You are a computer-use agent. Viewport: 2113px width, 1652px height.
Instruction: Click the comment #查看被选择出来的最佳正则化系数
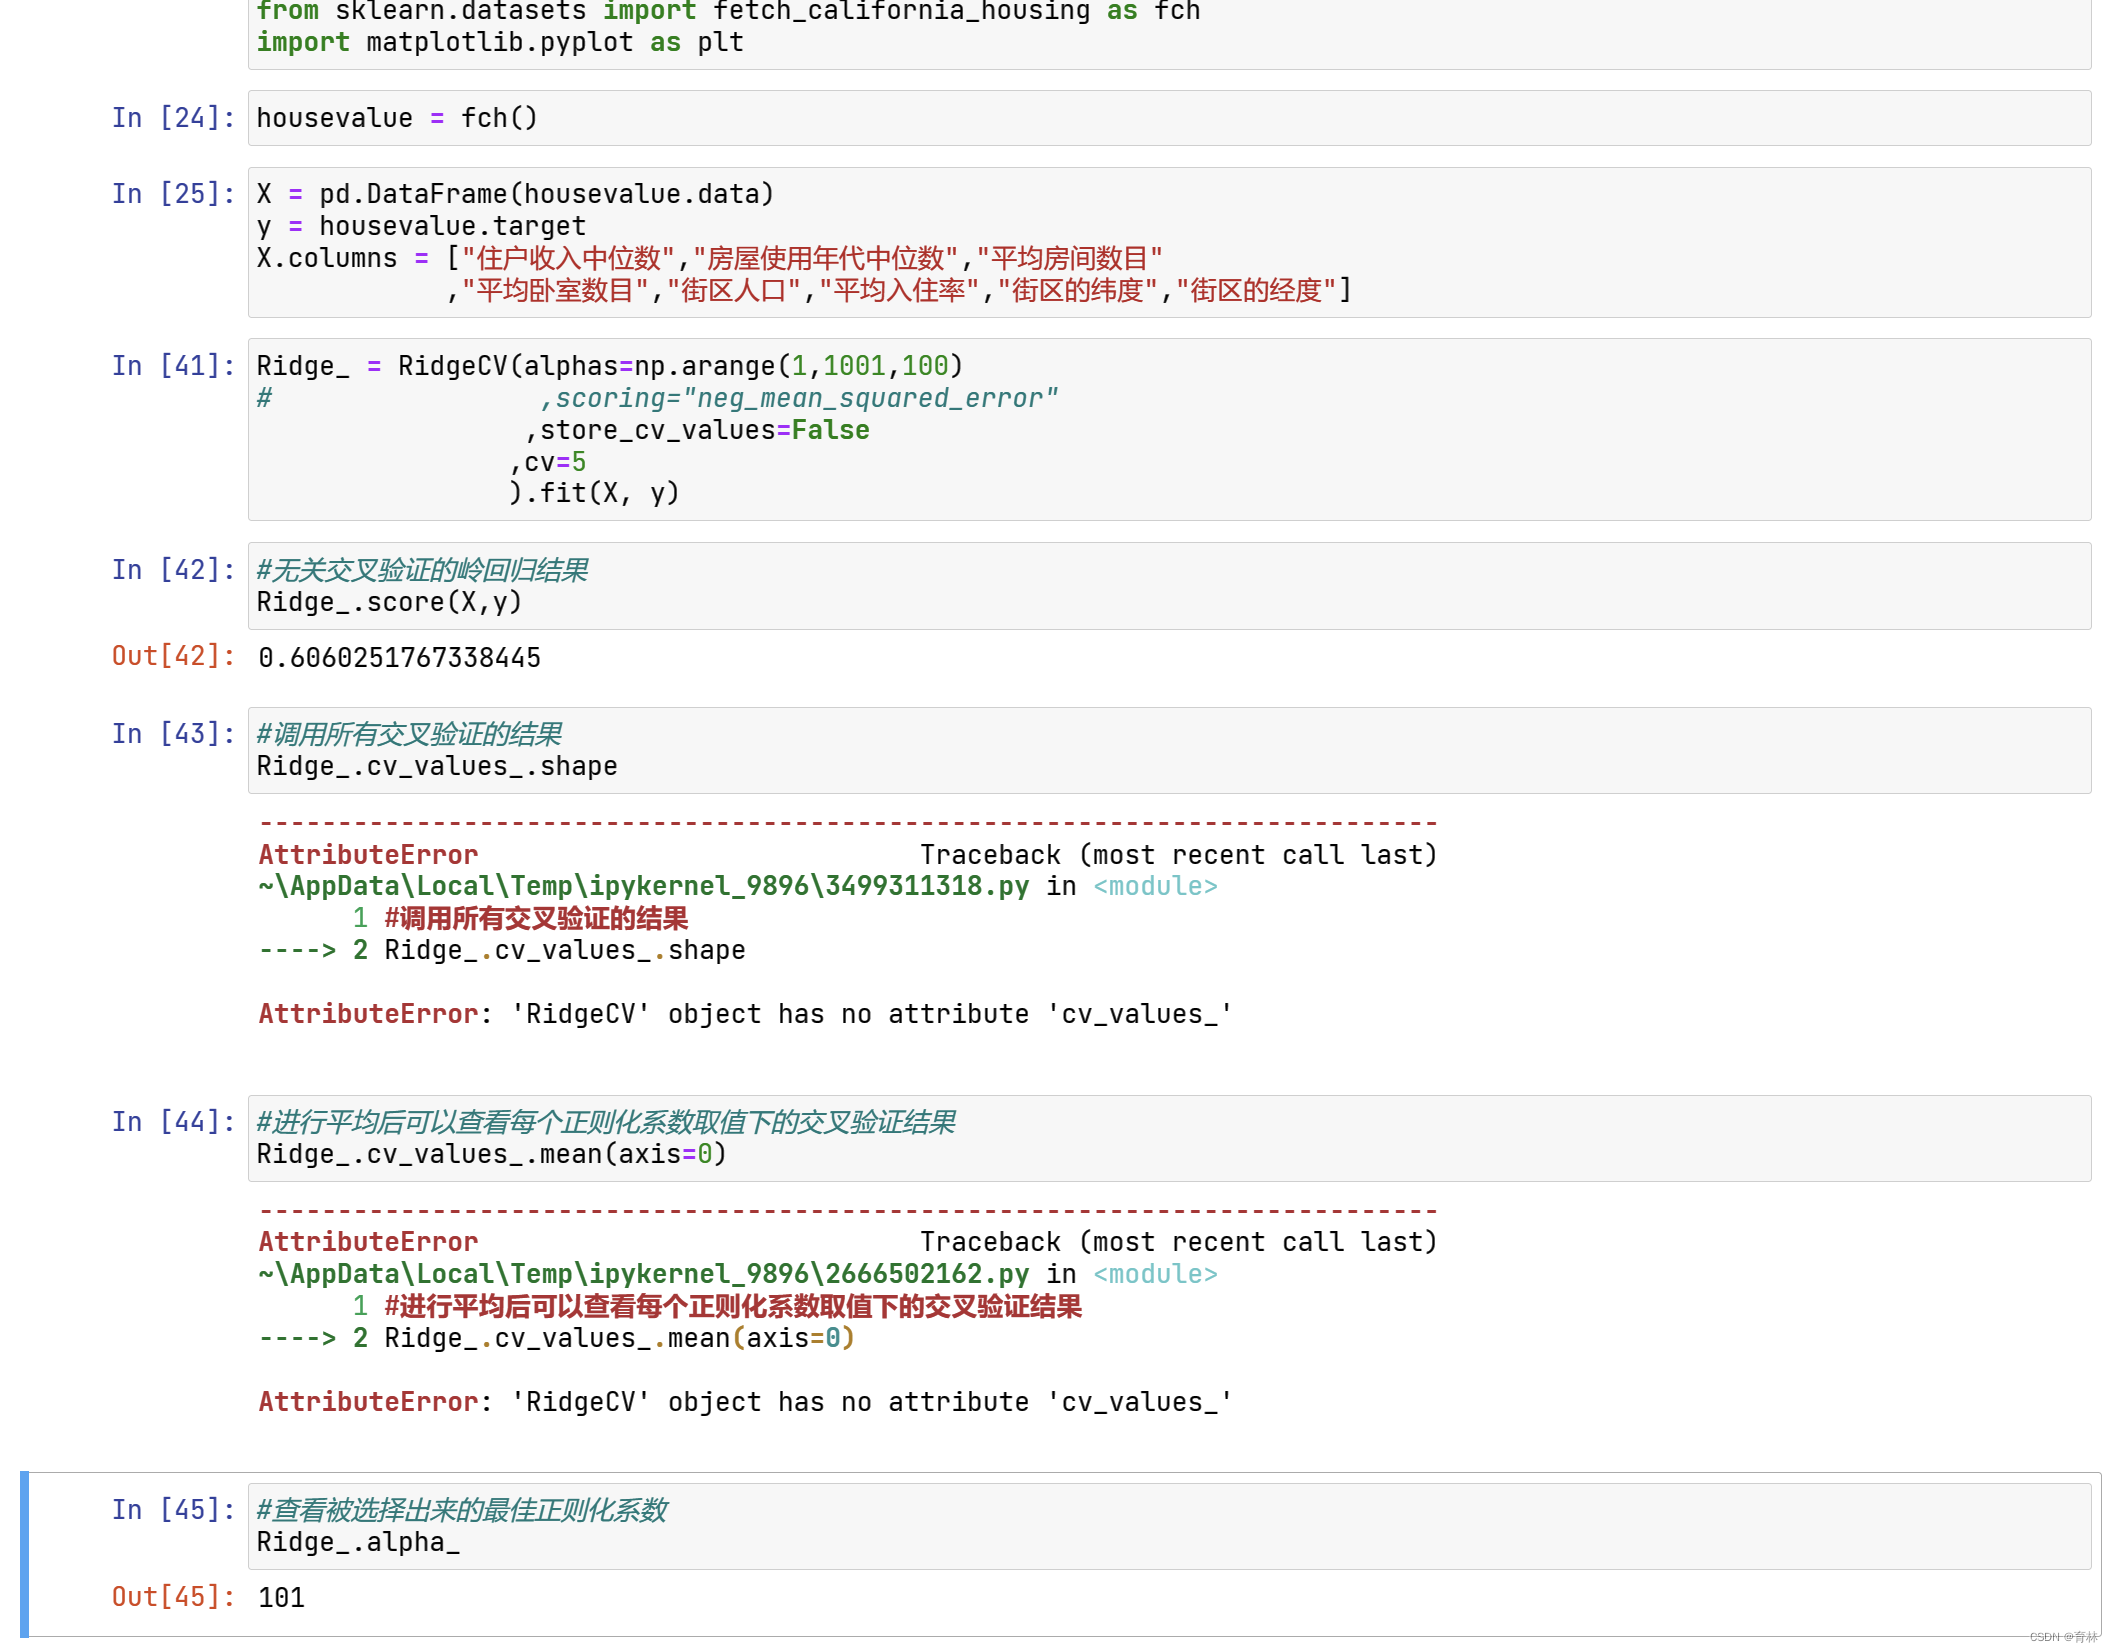click(462, 1510)
